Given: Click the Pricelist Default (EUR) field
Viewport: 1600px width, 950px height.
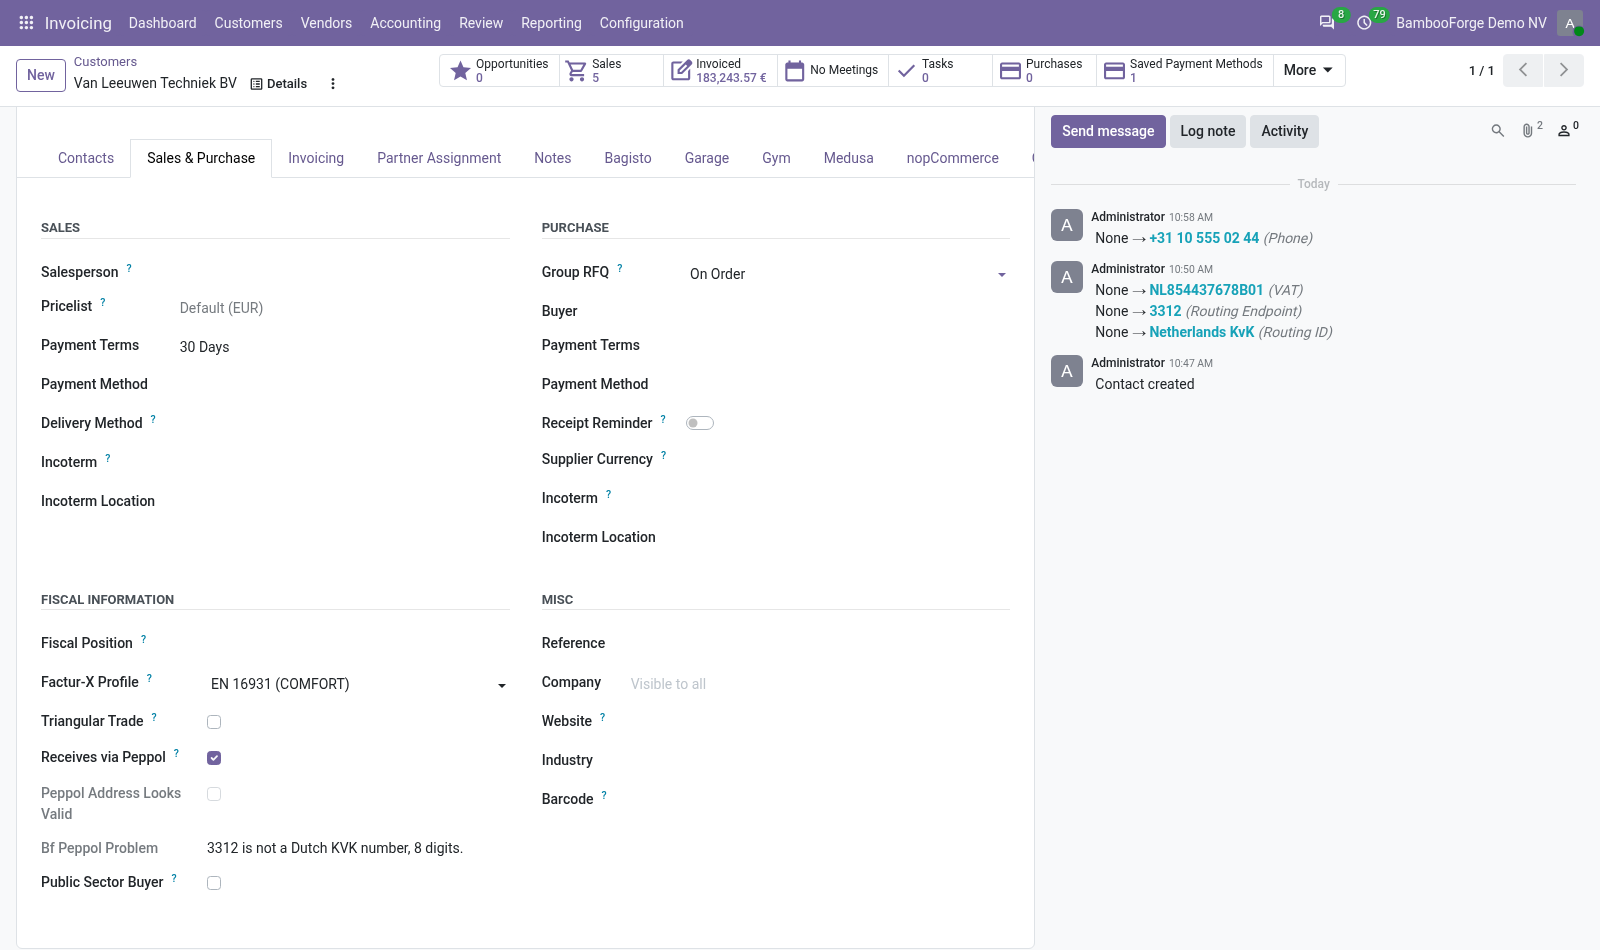Looking at the screenshot, I should point(343,308).
